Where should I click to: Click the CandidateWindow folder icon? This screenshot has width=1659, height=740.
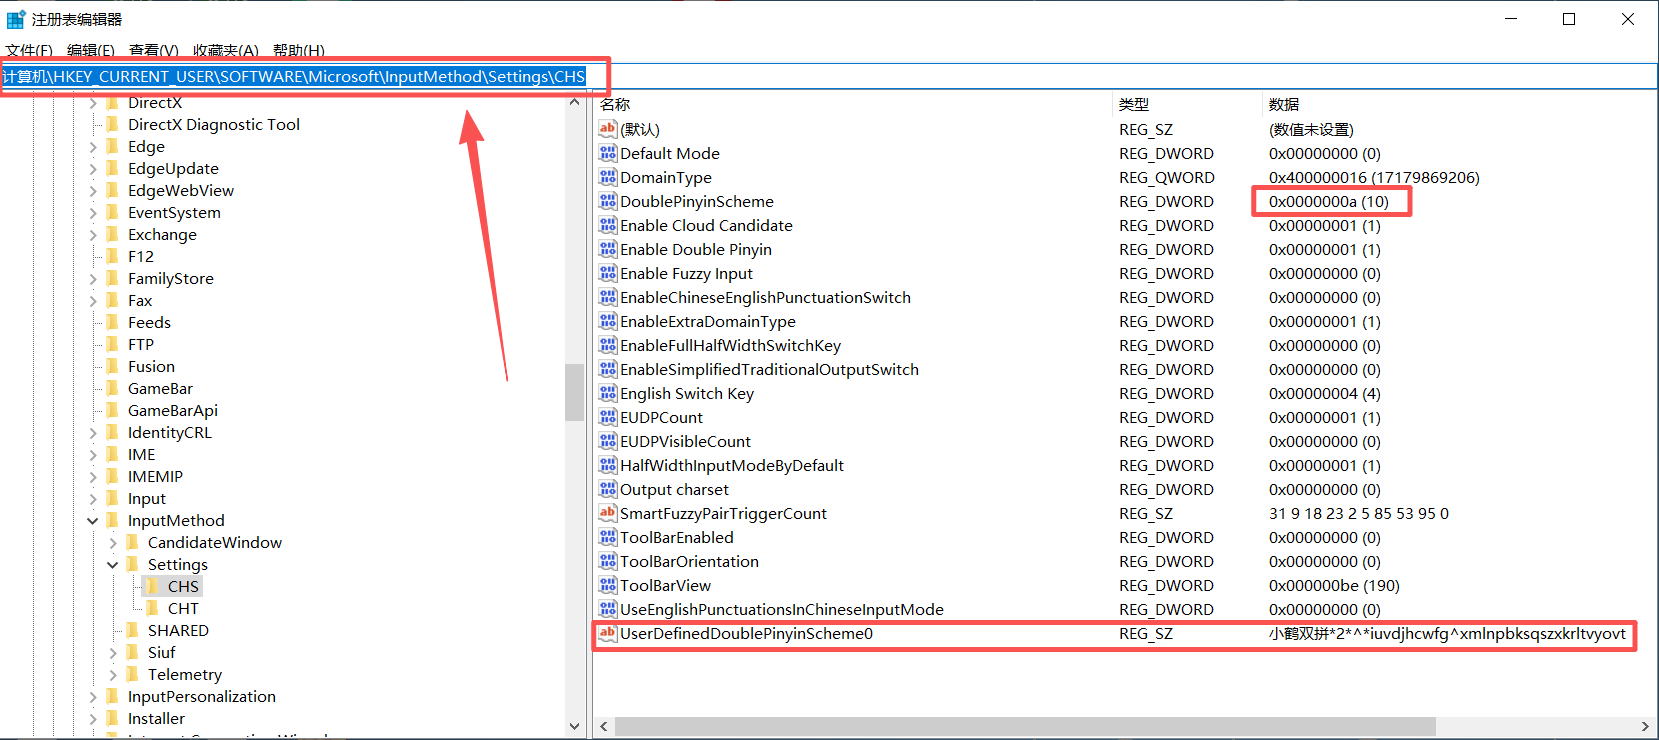coord(132,542)
